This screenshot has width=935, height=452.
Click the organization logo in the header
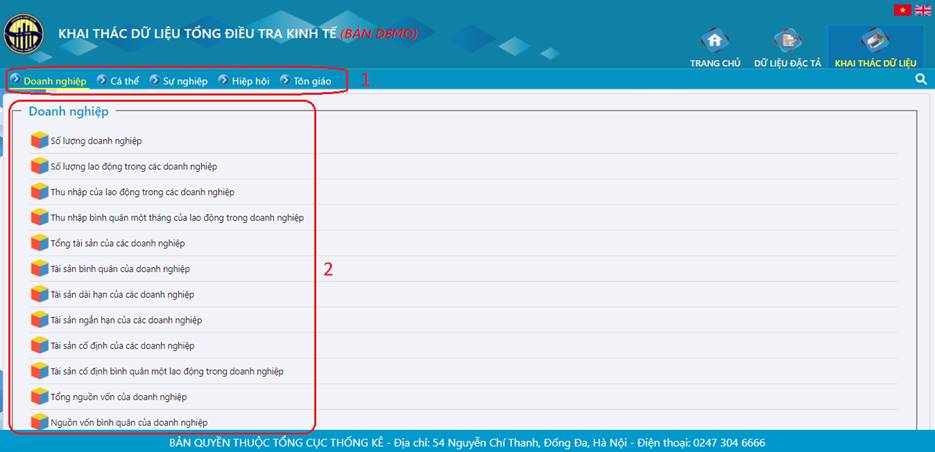(24, 35)
